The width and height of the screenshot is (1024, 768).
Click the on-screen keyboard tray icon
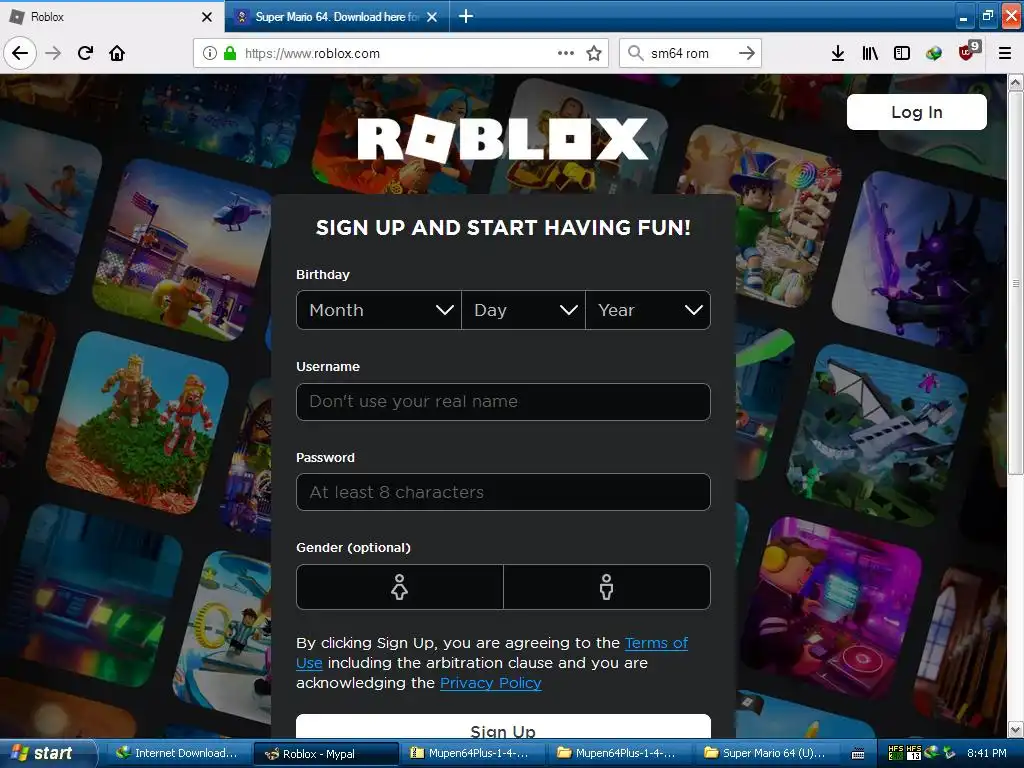858,754
